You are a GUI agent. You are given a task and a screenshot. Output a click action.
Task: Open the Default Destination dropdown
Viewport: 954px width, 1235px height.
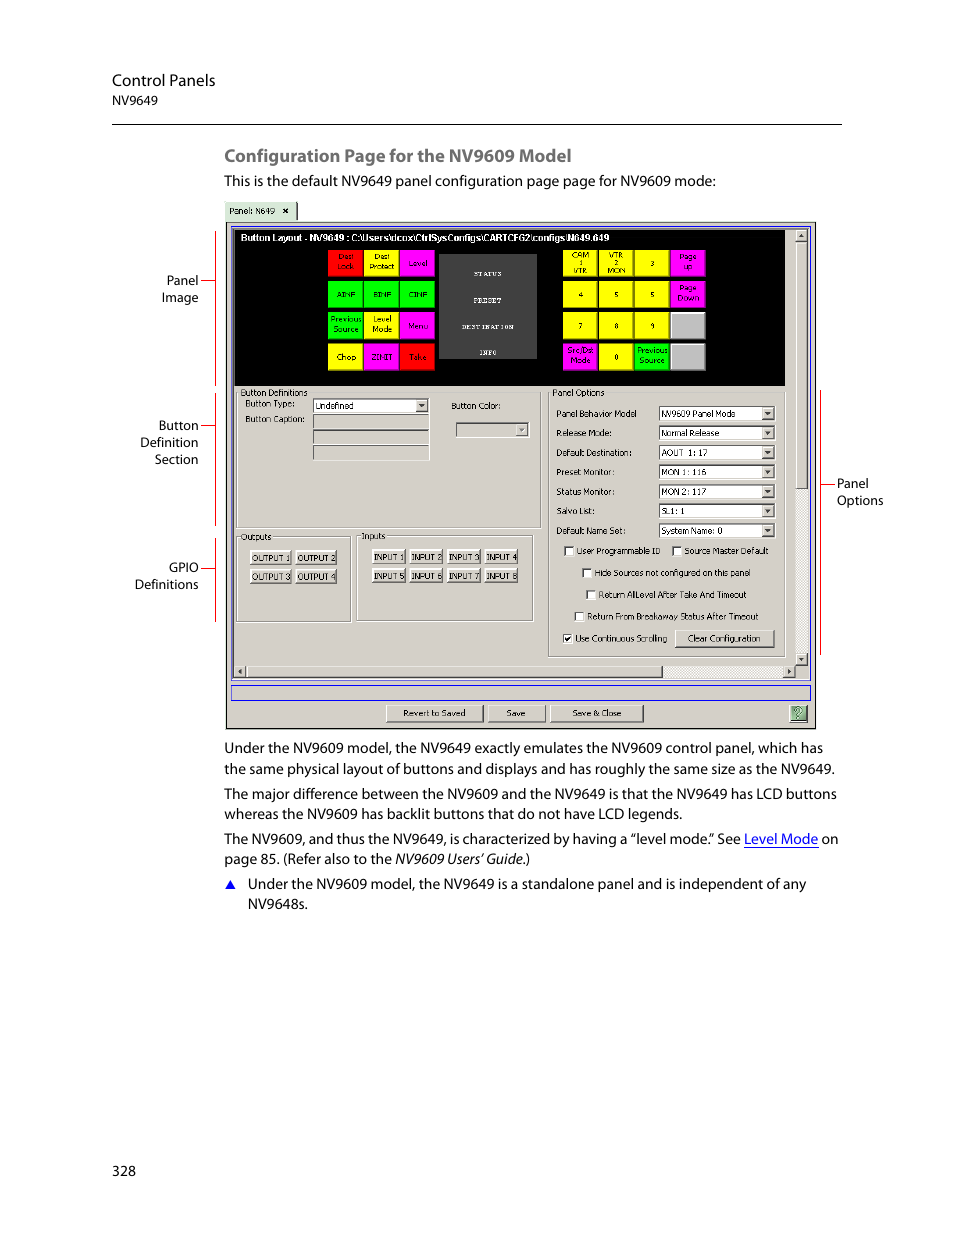pyautogui.click(x=768, y=453)
